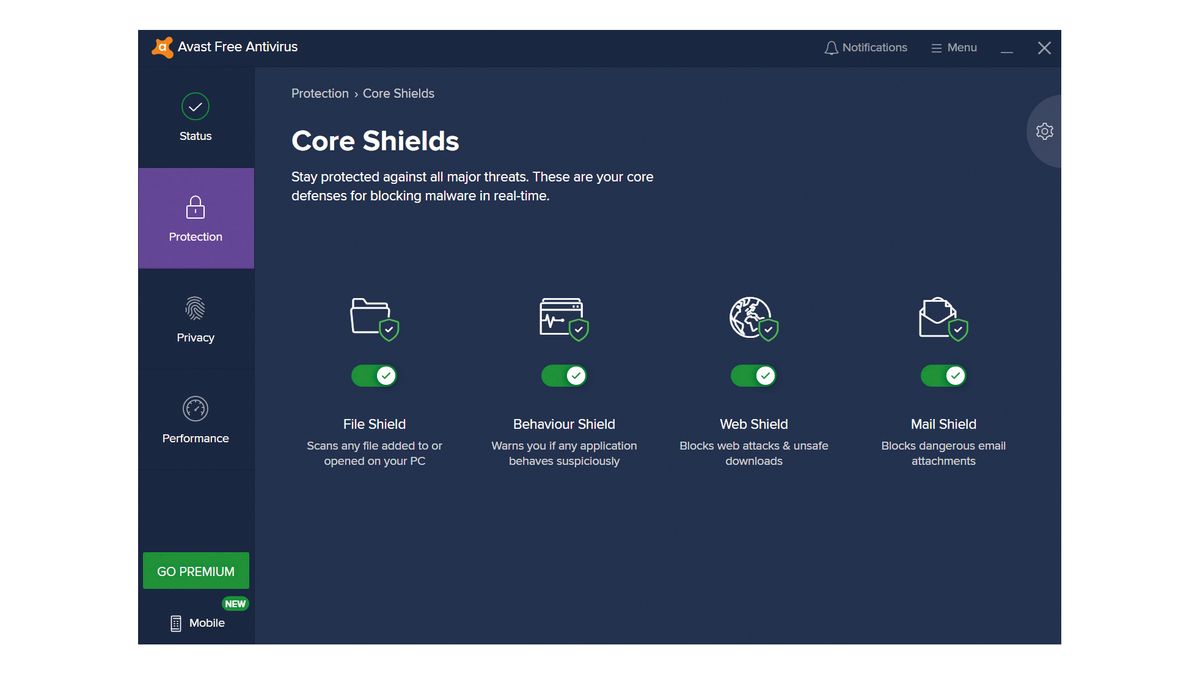Open the File Shield folder icon
1200x675 pixels.
point(374,317)
